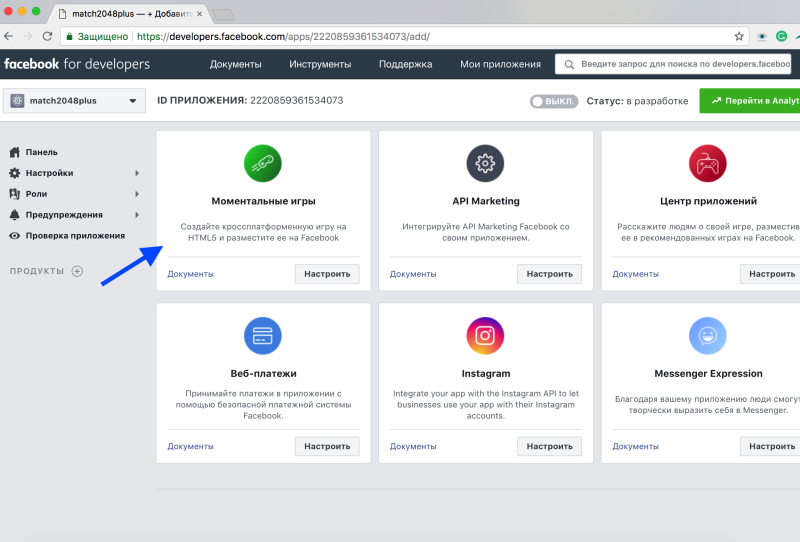This screenshot has height=542, width=800.
Task: Click the Instagram camera icon
Action: (x=485, y=336)
